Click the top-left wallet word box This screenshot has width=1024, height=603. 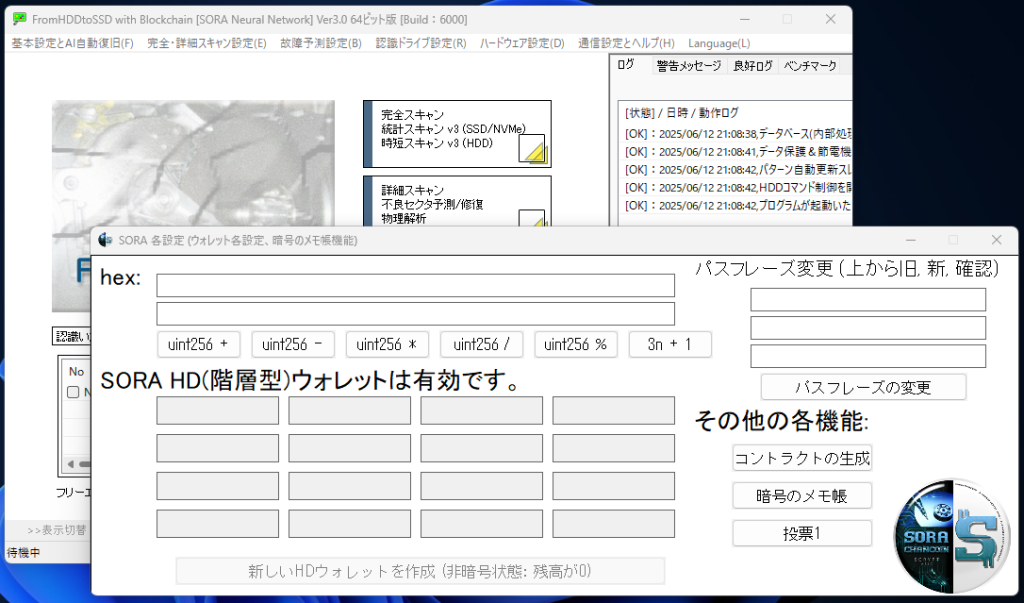pos(217,410)
